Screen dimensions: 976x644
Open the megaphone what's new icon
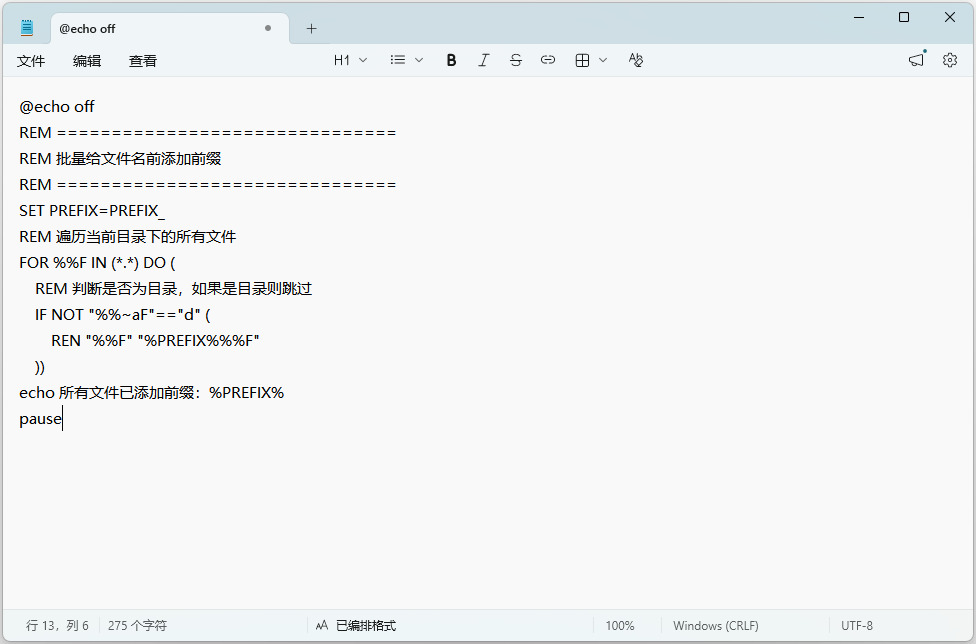click(x=916, y=60)
